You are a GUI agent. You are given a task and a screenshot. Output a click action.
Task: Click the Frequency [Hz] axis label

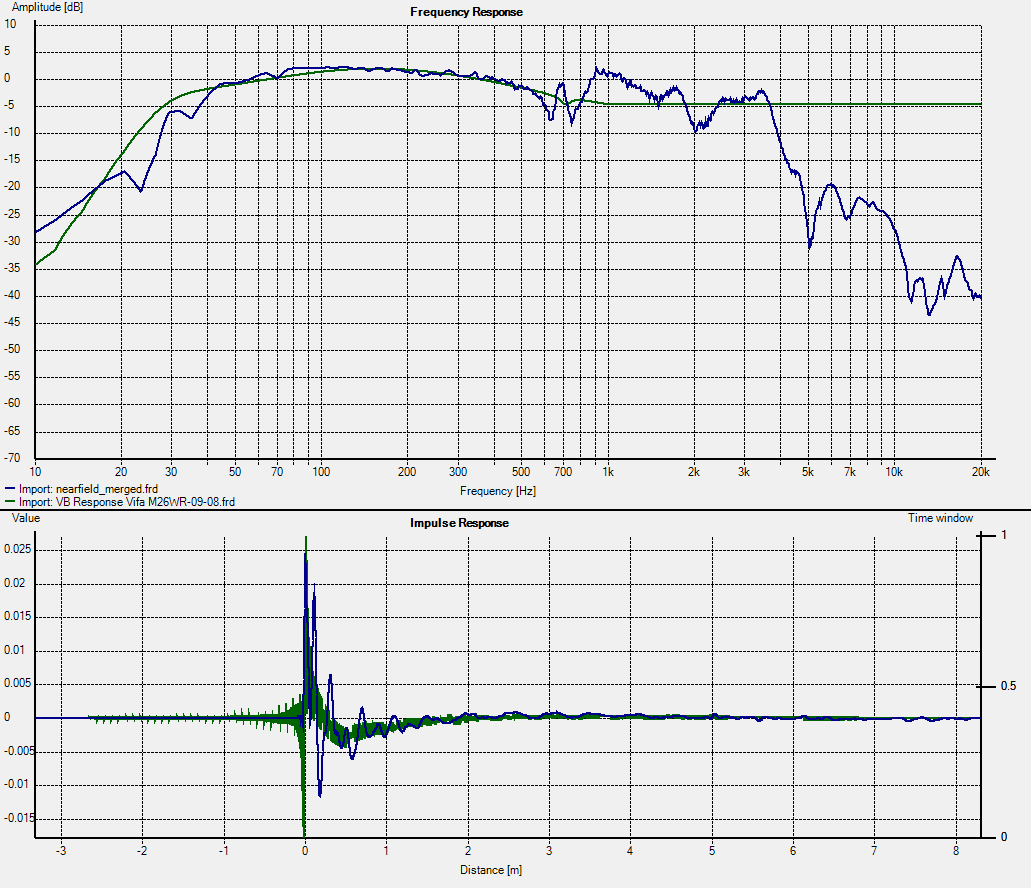(498, 491)
